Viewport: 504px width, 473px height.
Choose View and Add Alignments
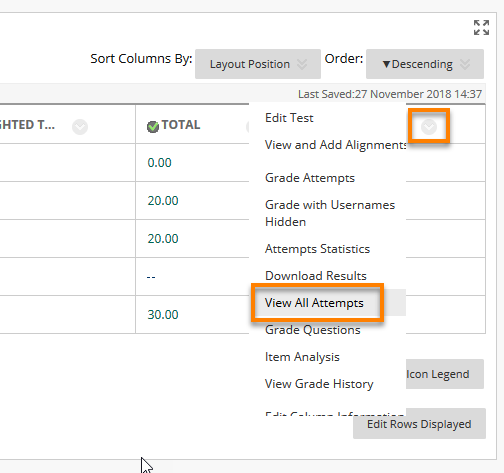tap(335, 145)
